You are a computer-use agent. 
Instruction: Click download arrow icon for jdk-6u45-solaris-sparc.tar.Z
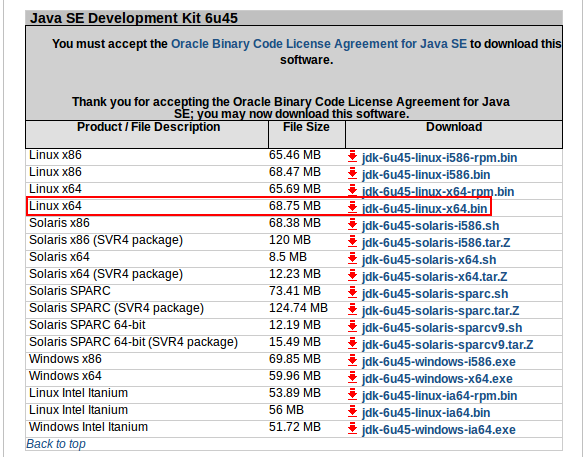pyautogui.click(x=352, y=309)
